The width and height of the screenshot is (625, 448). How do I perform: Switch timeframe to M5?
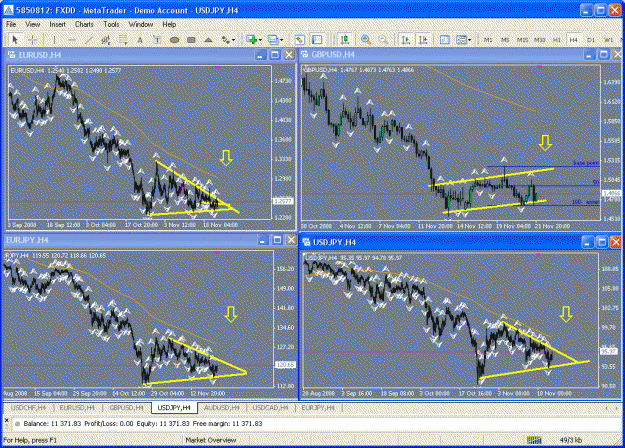pos(505,39)
